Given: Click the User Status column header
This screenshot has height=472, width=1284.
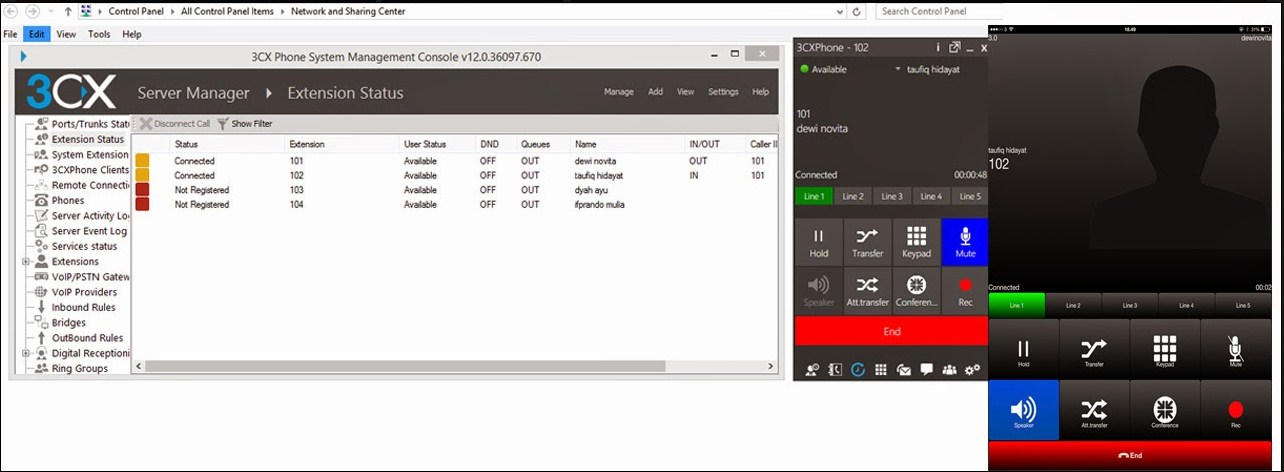Looking at the screenshot, I should (425, 145).
